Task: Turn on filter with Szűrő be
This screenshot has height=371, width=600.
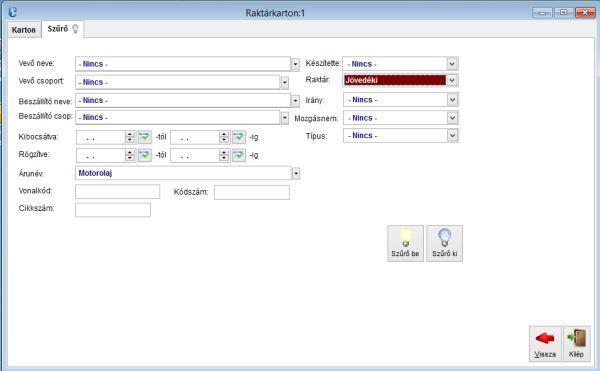Action: coord(406,243)
